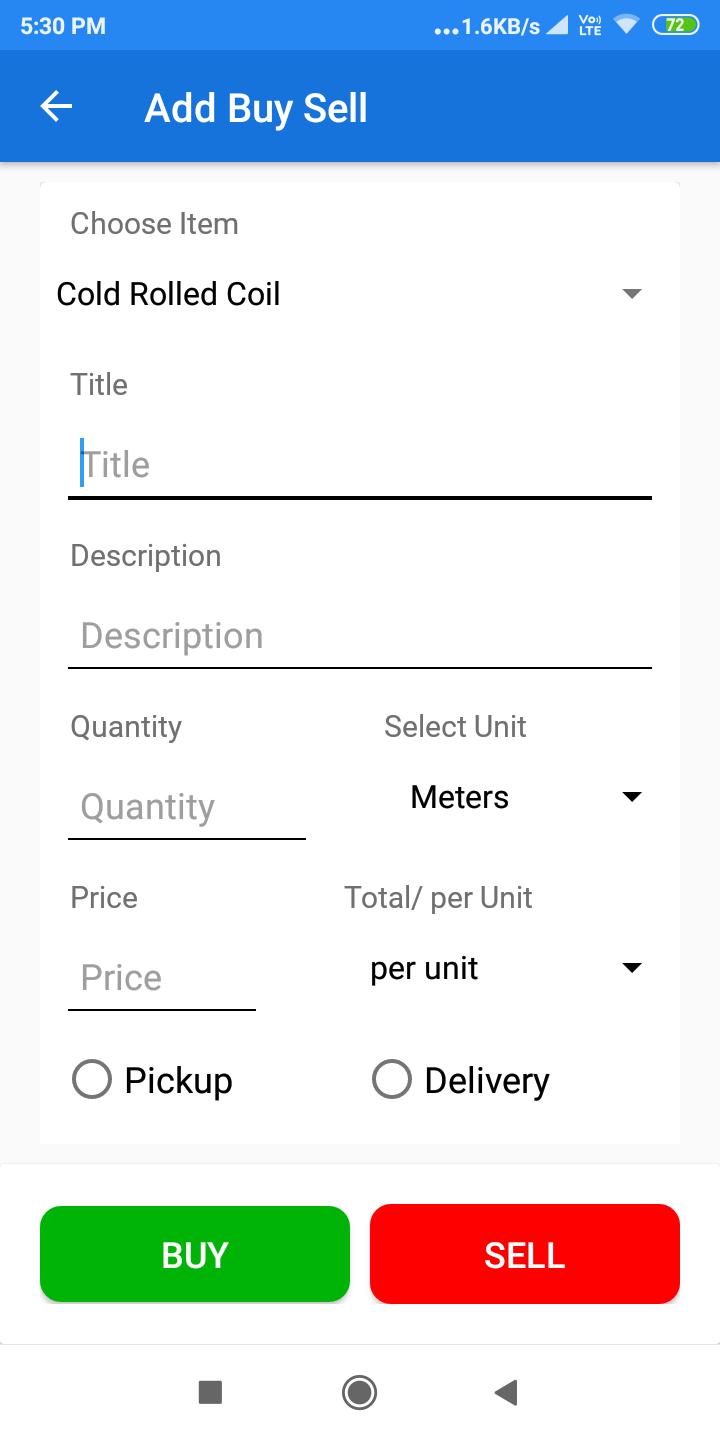
Task: Select the Delivery radio button
Action: [392, 1080]
